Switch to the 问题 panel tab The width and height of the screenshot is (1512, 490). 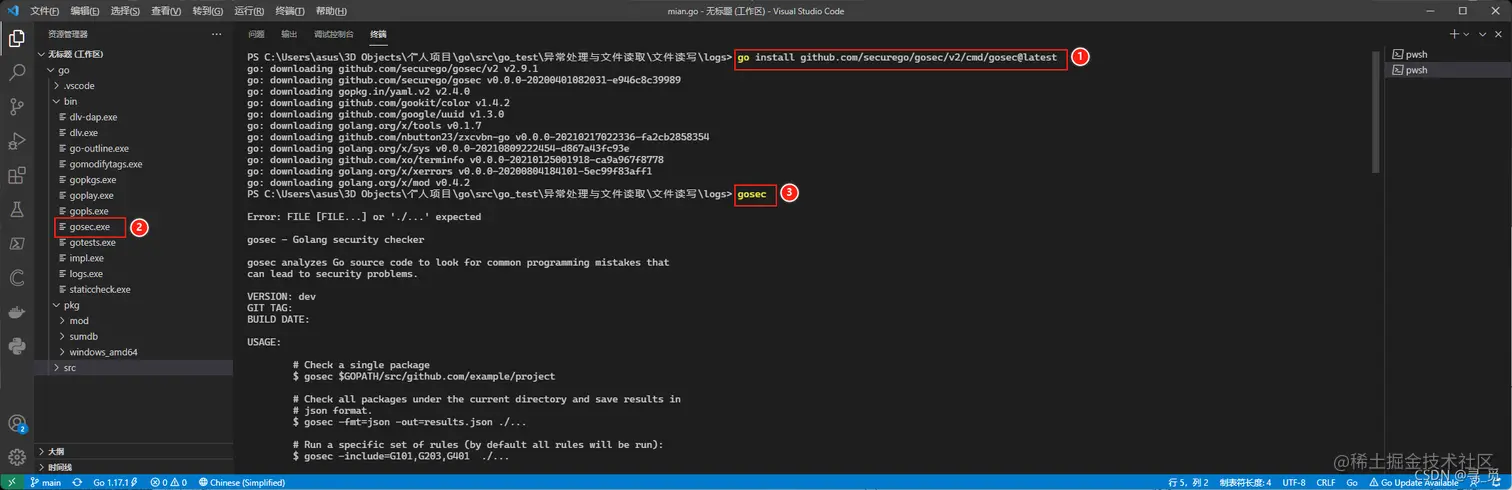[x=256, y=34]
